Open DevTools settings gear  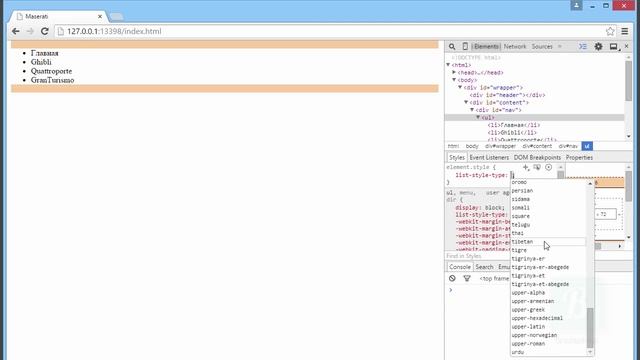tap(598, 47)
